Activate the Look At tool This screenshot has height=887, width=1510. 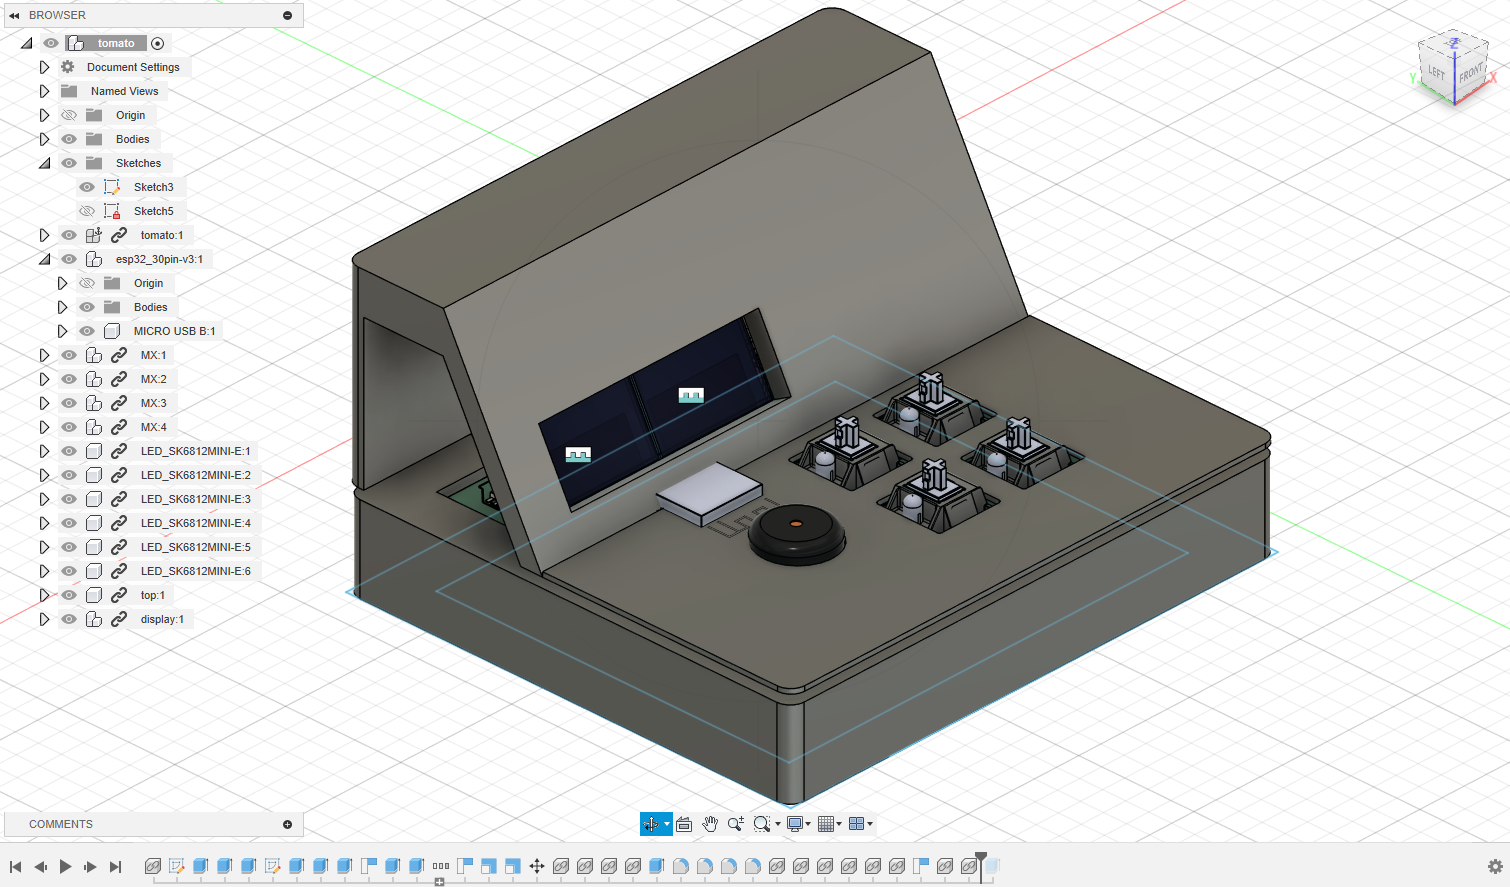pos(683,824)
